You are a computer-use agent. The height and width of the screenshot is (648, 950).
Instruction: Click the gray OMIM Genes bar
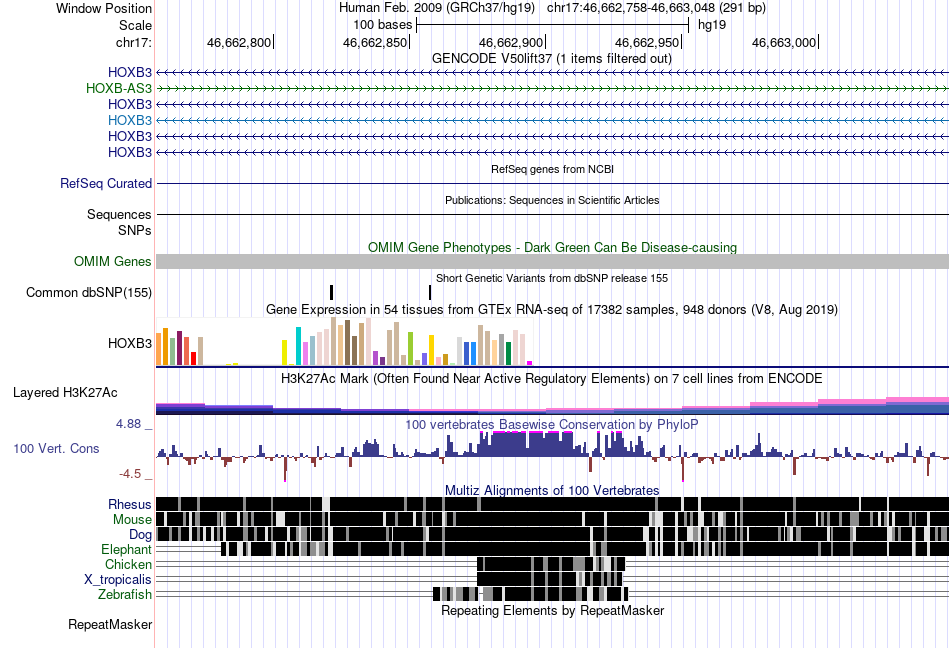tap(552, 262)
